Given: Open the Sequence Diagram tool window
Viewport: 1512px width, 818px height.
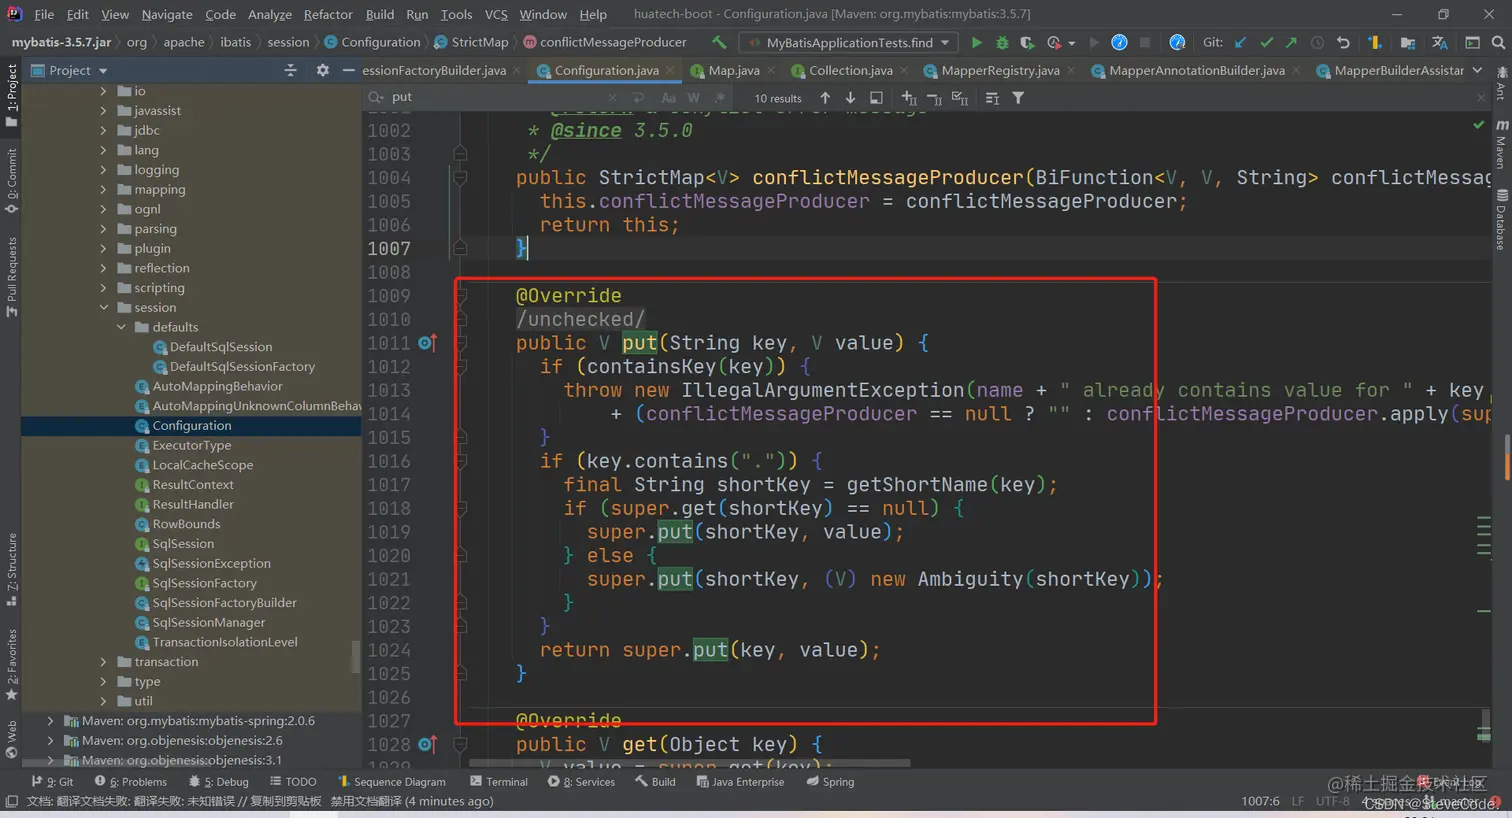Looking at the screenshot, I should 391,782.
